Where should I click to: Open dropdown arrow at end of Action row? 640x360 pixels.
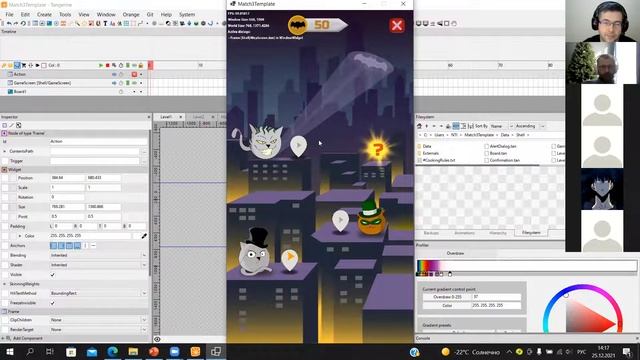point(141,74)
